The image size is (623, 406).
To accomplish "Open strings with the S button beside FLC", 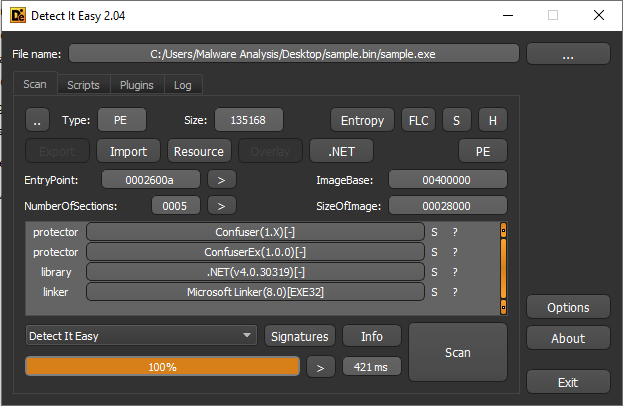I will 457,120.
